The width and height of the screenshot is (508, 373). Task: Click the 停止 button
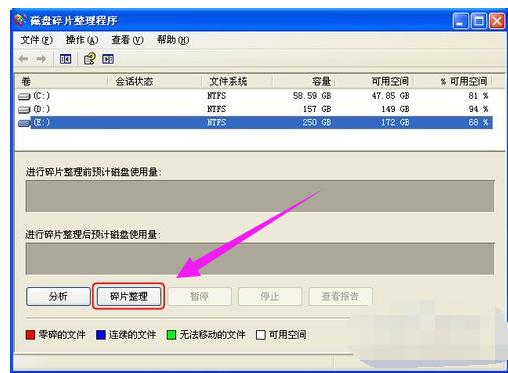[x=270, y=296]
